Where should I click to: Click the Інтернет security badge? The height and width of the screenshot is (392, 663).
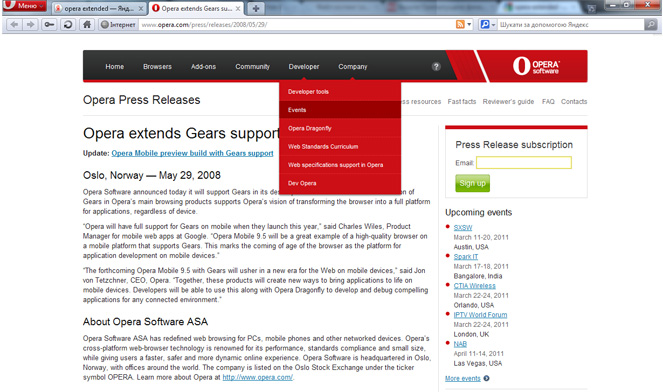point(118,25)
